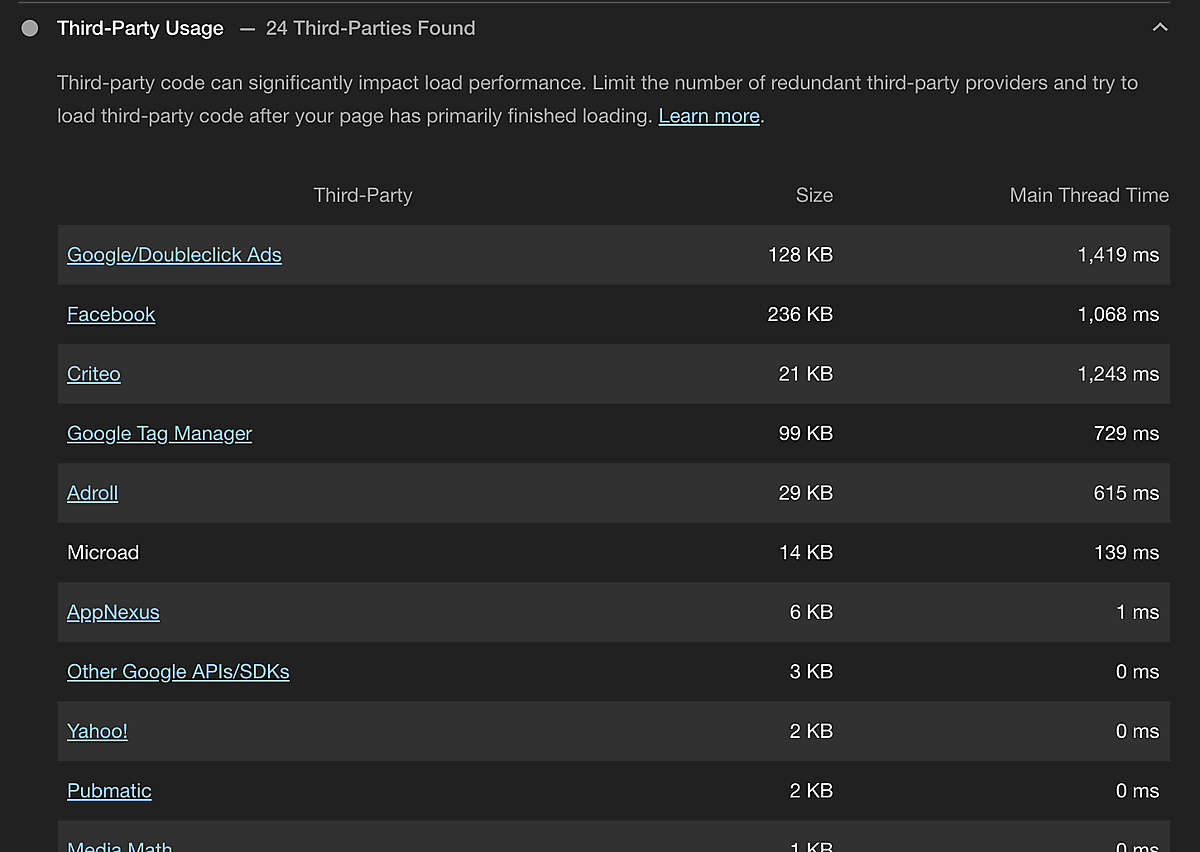Click the Facebook third-party link
The image size is (1200, 852).
[x=111, y=314]
